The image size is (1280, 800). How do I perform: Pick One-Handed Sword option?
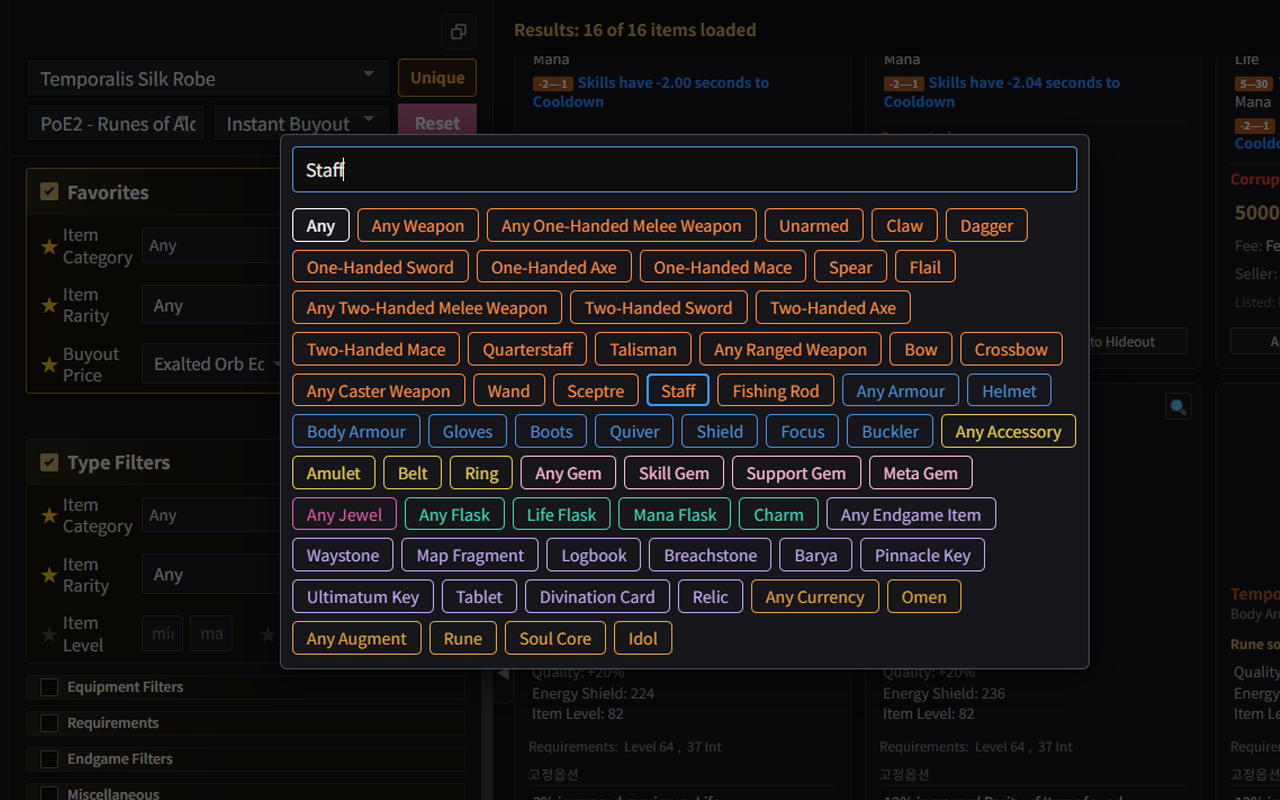coord(380,267)
